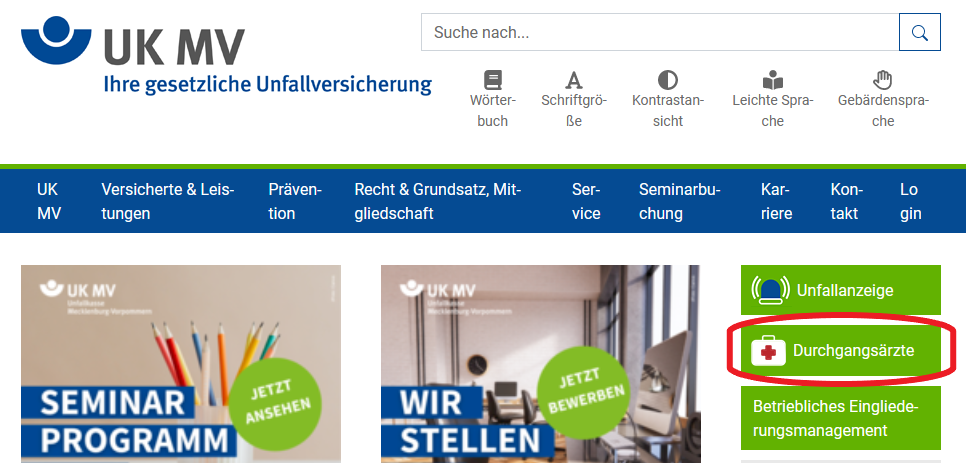Open Gebärdensprache hand icon
This screenshot has width=966, height=463.
(x=883, y=80)
